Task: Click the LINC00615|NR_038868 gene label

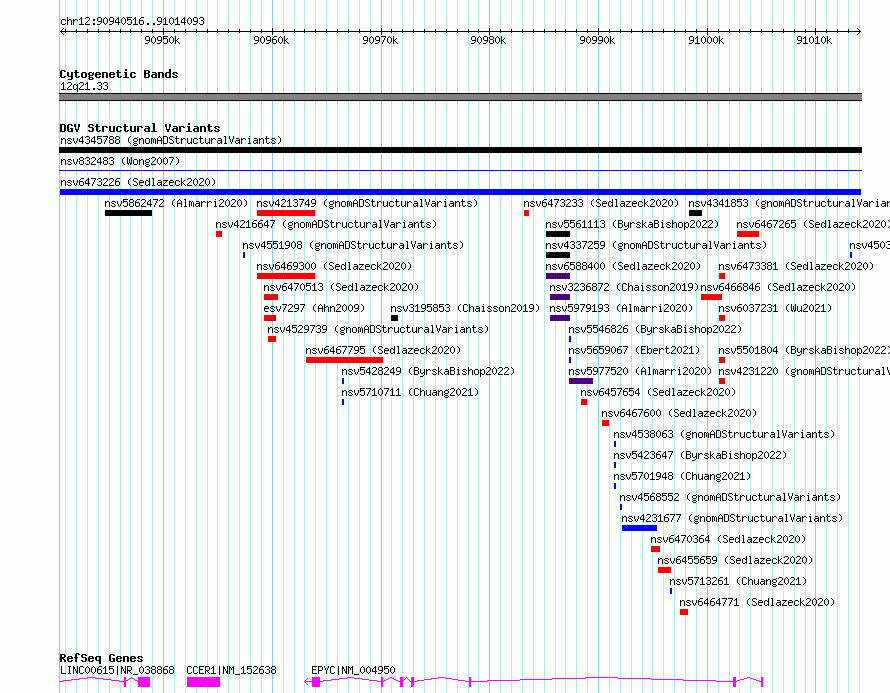Action: click(117, 670)
